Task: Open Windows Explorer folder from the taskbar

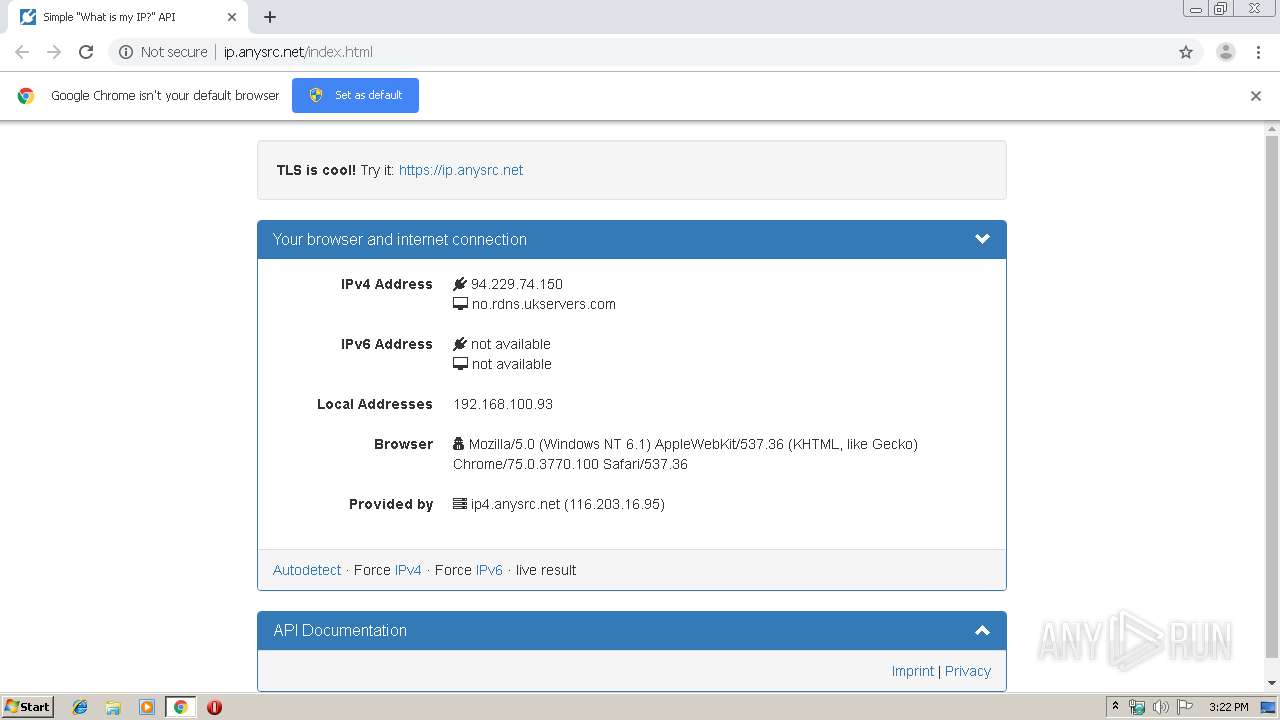Action: pos(113,707)
